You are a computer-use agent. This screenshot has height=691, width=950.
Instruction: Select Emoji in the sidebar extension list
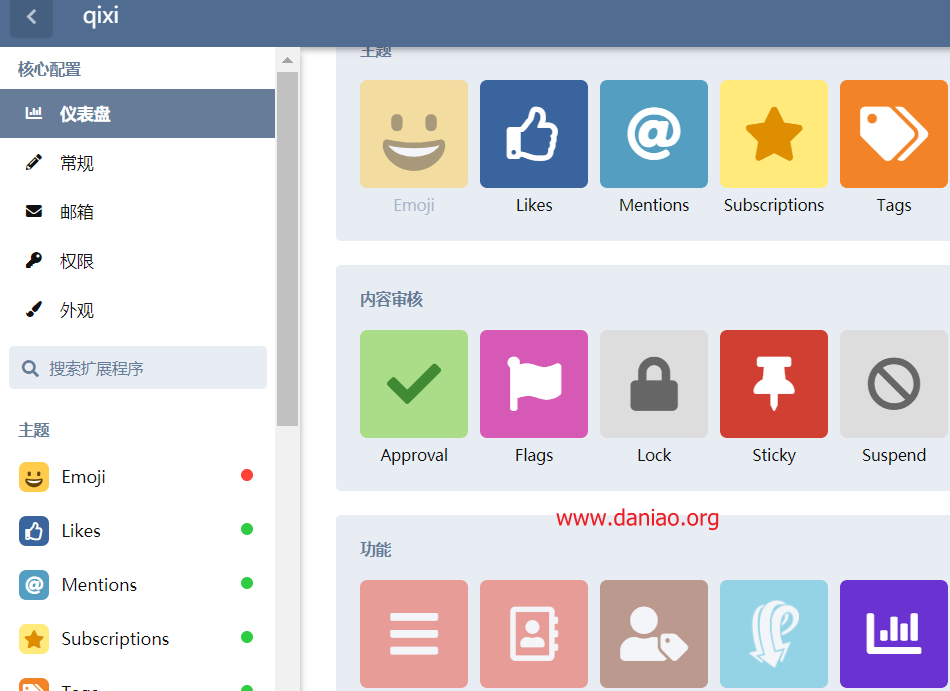pyautogui.click(x=84, y=477)
